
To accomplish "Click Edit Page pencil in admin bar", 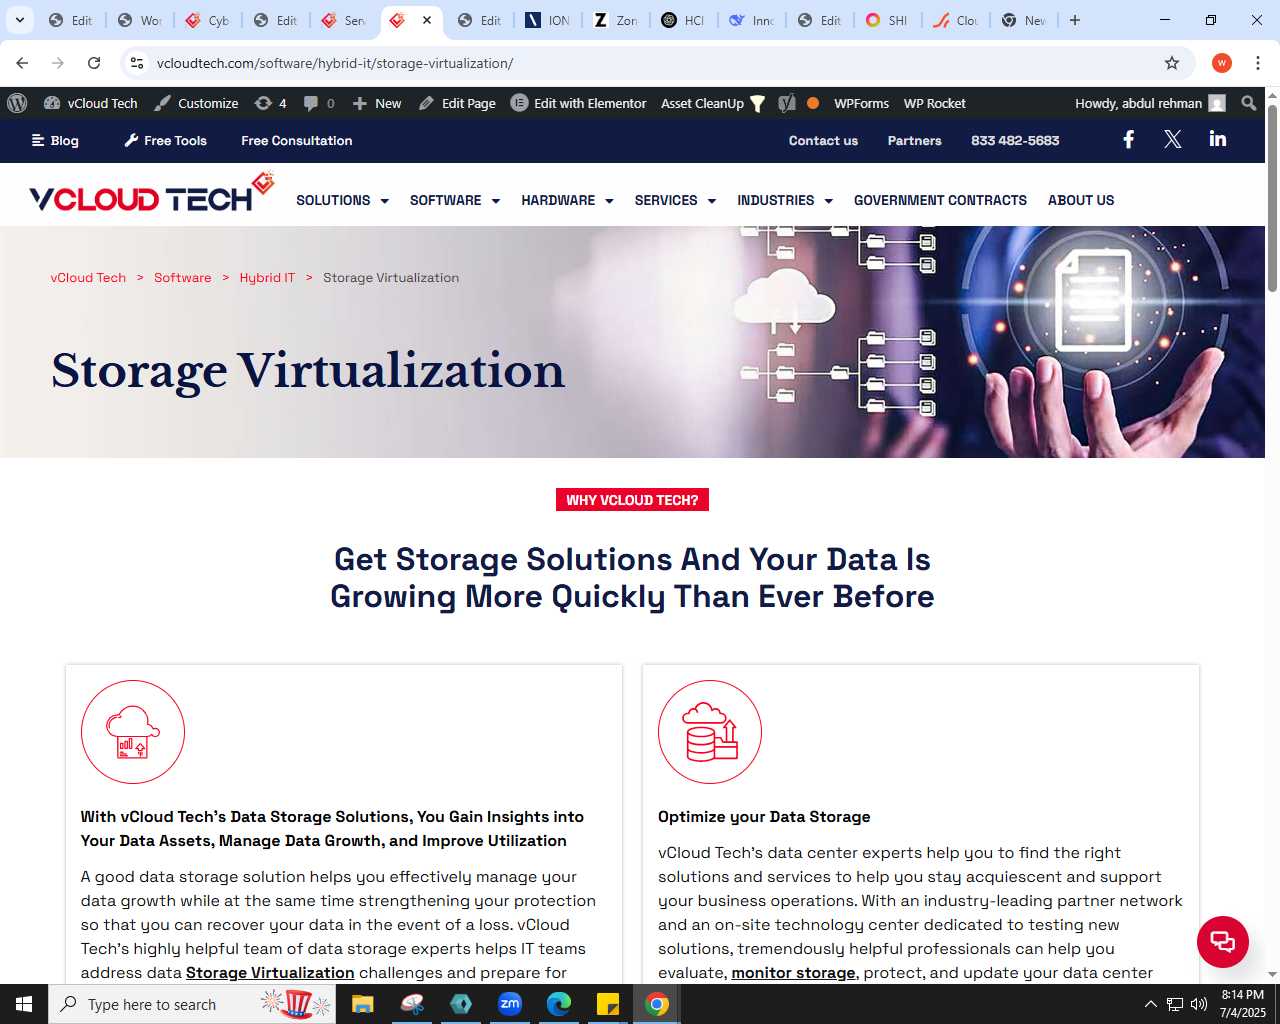I will point(457,103).
